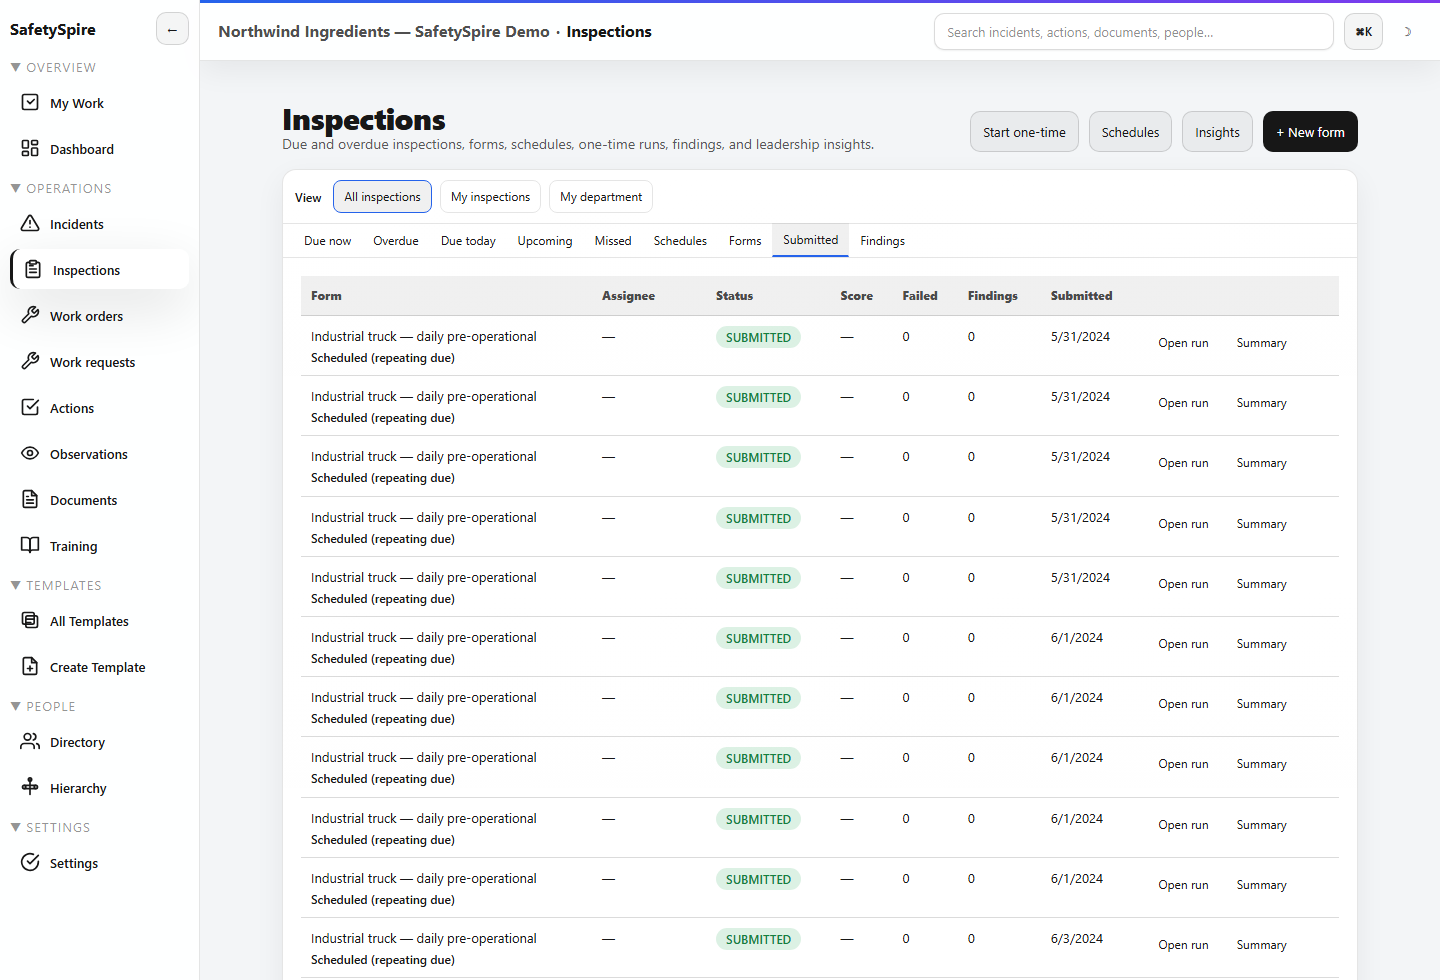
Task: Click the Create Template file icon
Action: 30,666
